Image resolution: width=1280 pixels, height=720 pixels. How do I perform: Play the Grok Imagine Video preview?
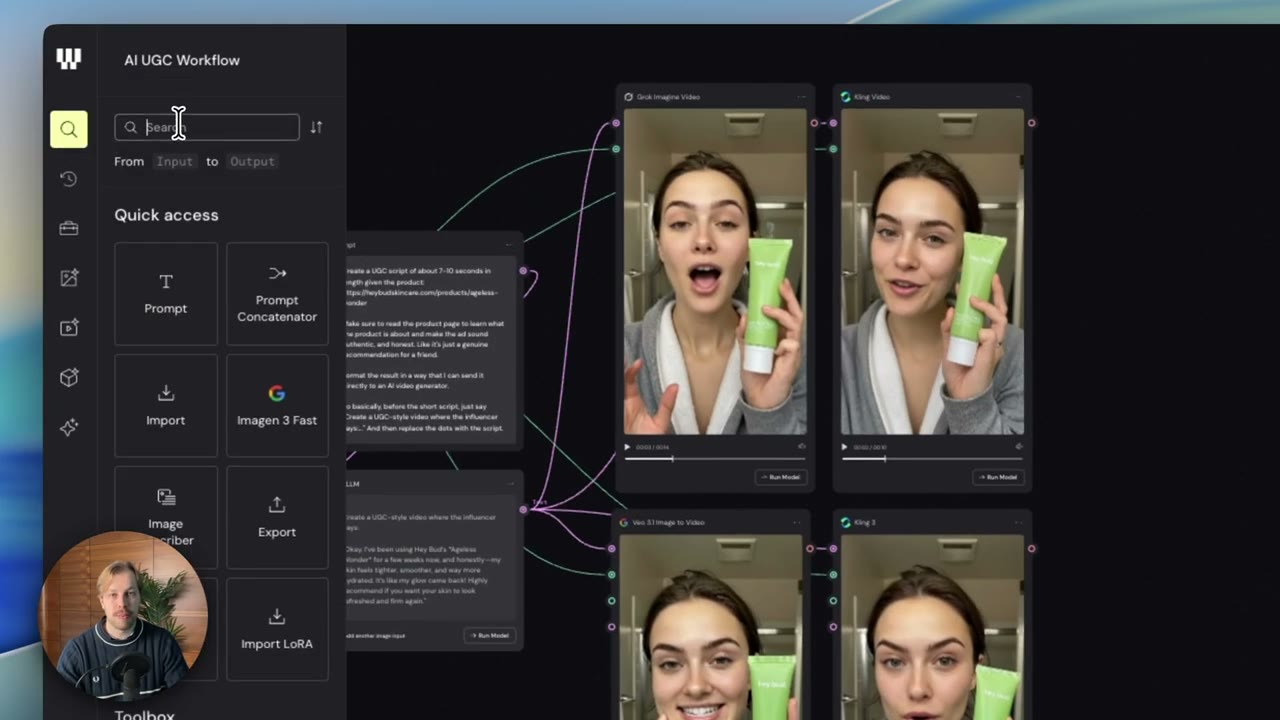[628, 447]
